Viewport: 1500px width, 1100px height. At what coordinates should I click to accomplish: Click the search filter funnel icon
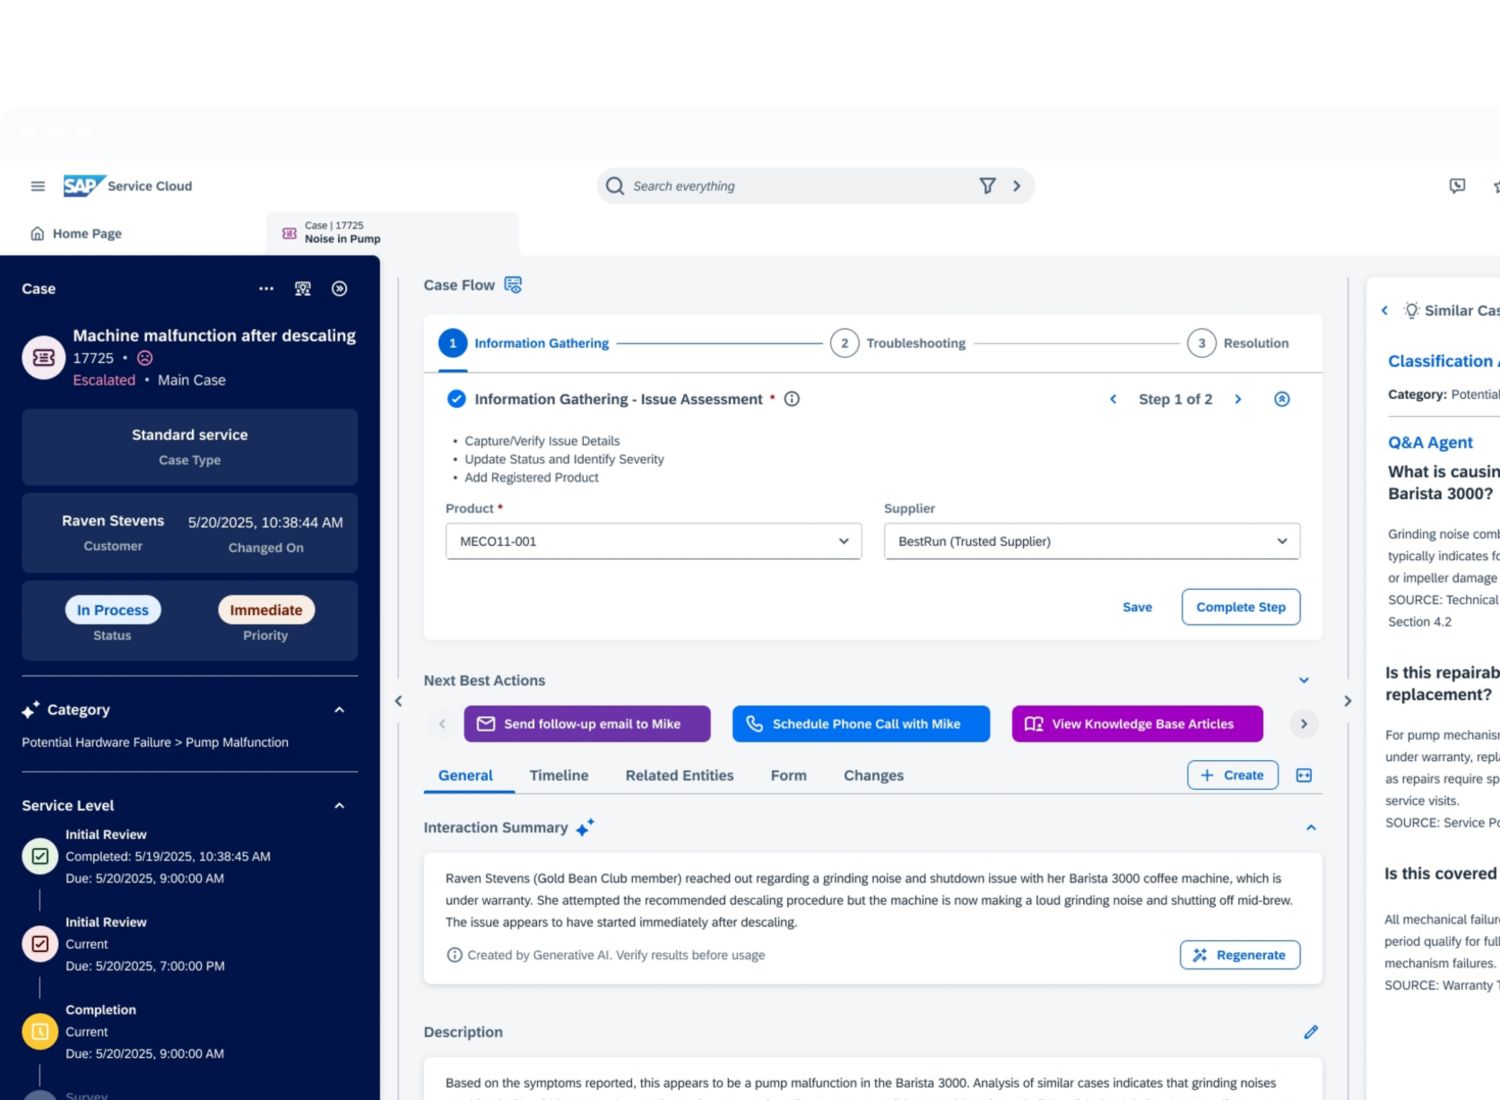987,186
